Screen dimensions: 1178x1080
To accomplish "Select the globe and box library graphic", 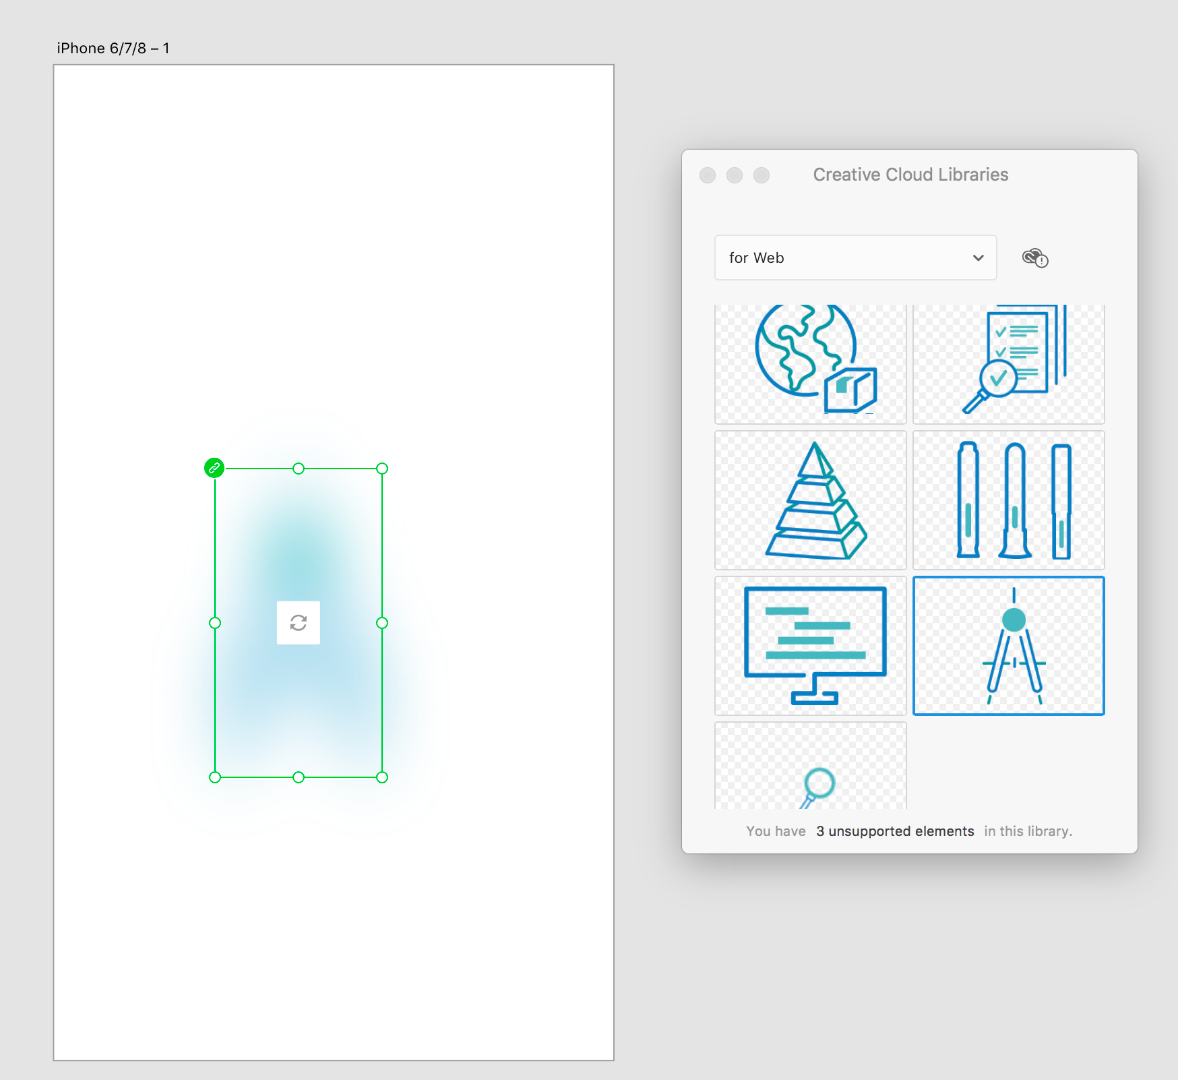I will pyautogui.click(x=811, y=364).
